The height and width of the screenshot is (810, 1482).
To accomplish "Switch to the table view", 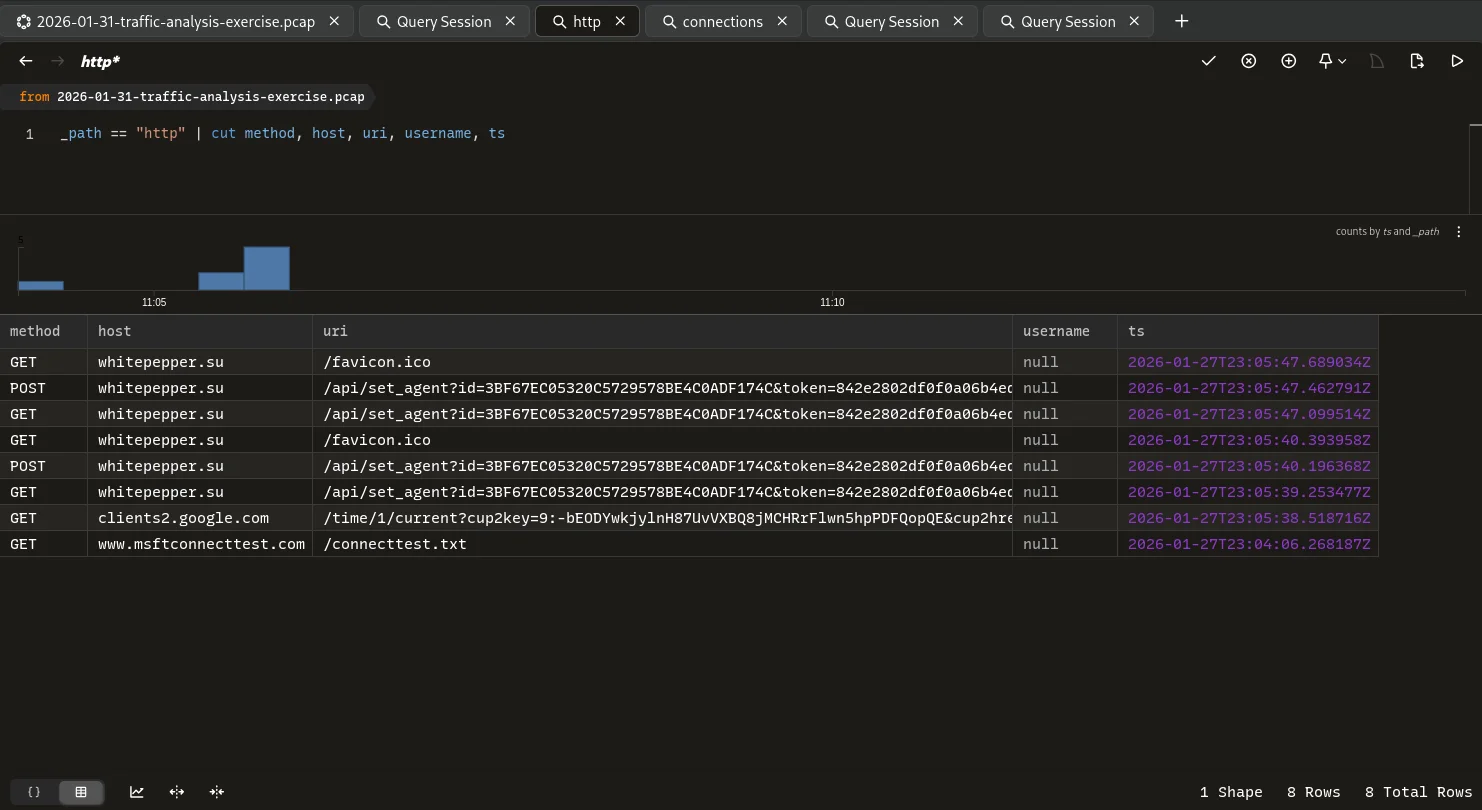I will click(x=81, y=792).
